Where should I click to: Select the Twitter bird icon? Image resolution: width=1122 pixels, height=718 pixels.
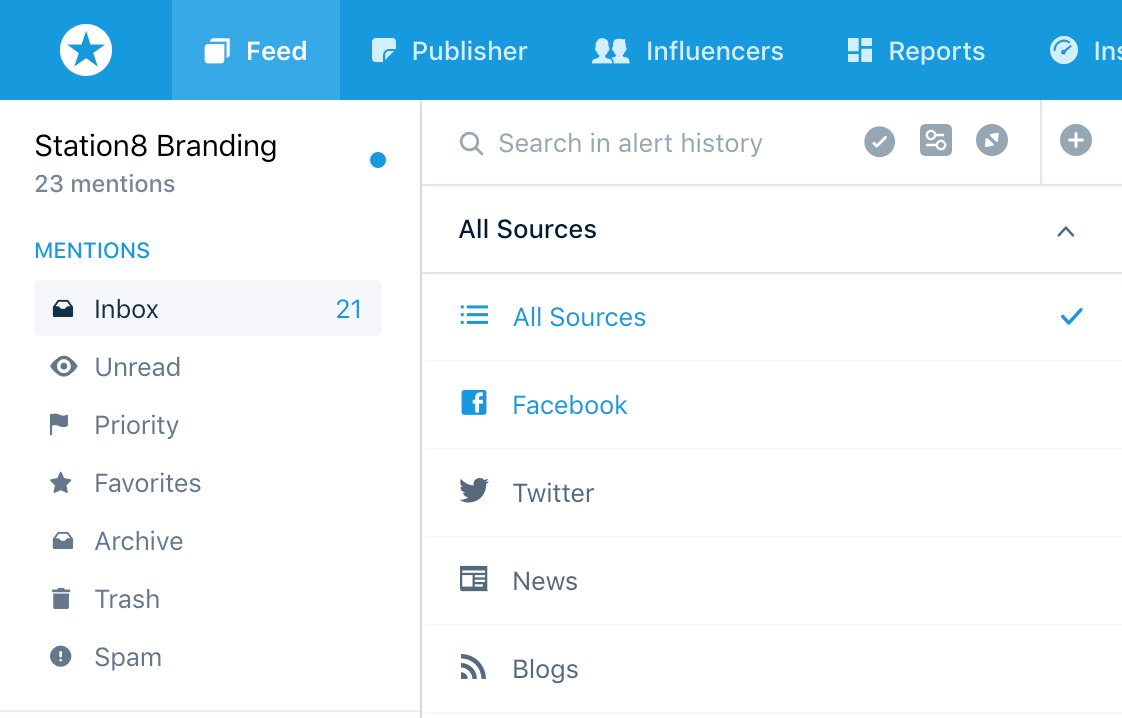point(474,492)
